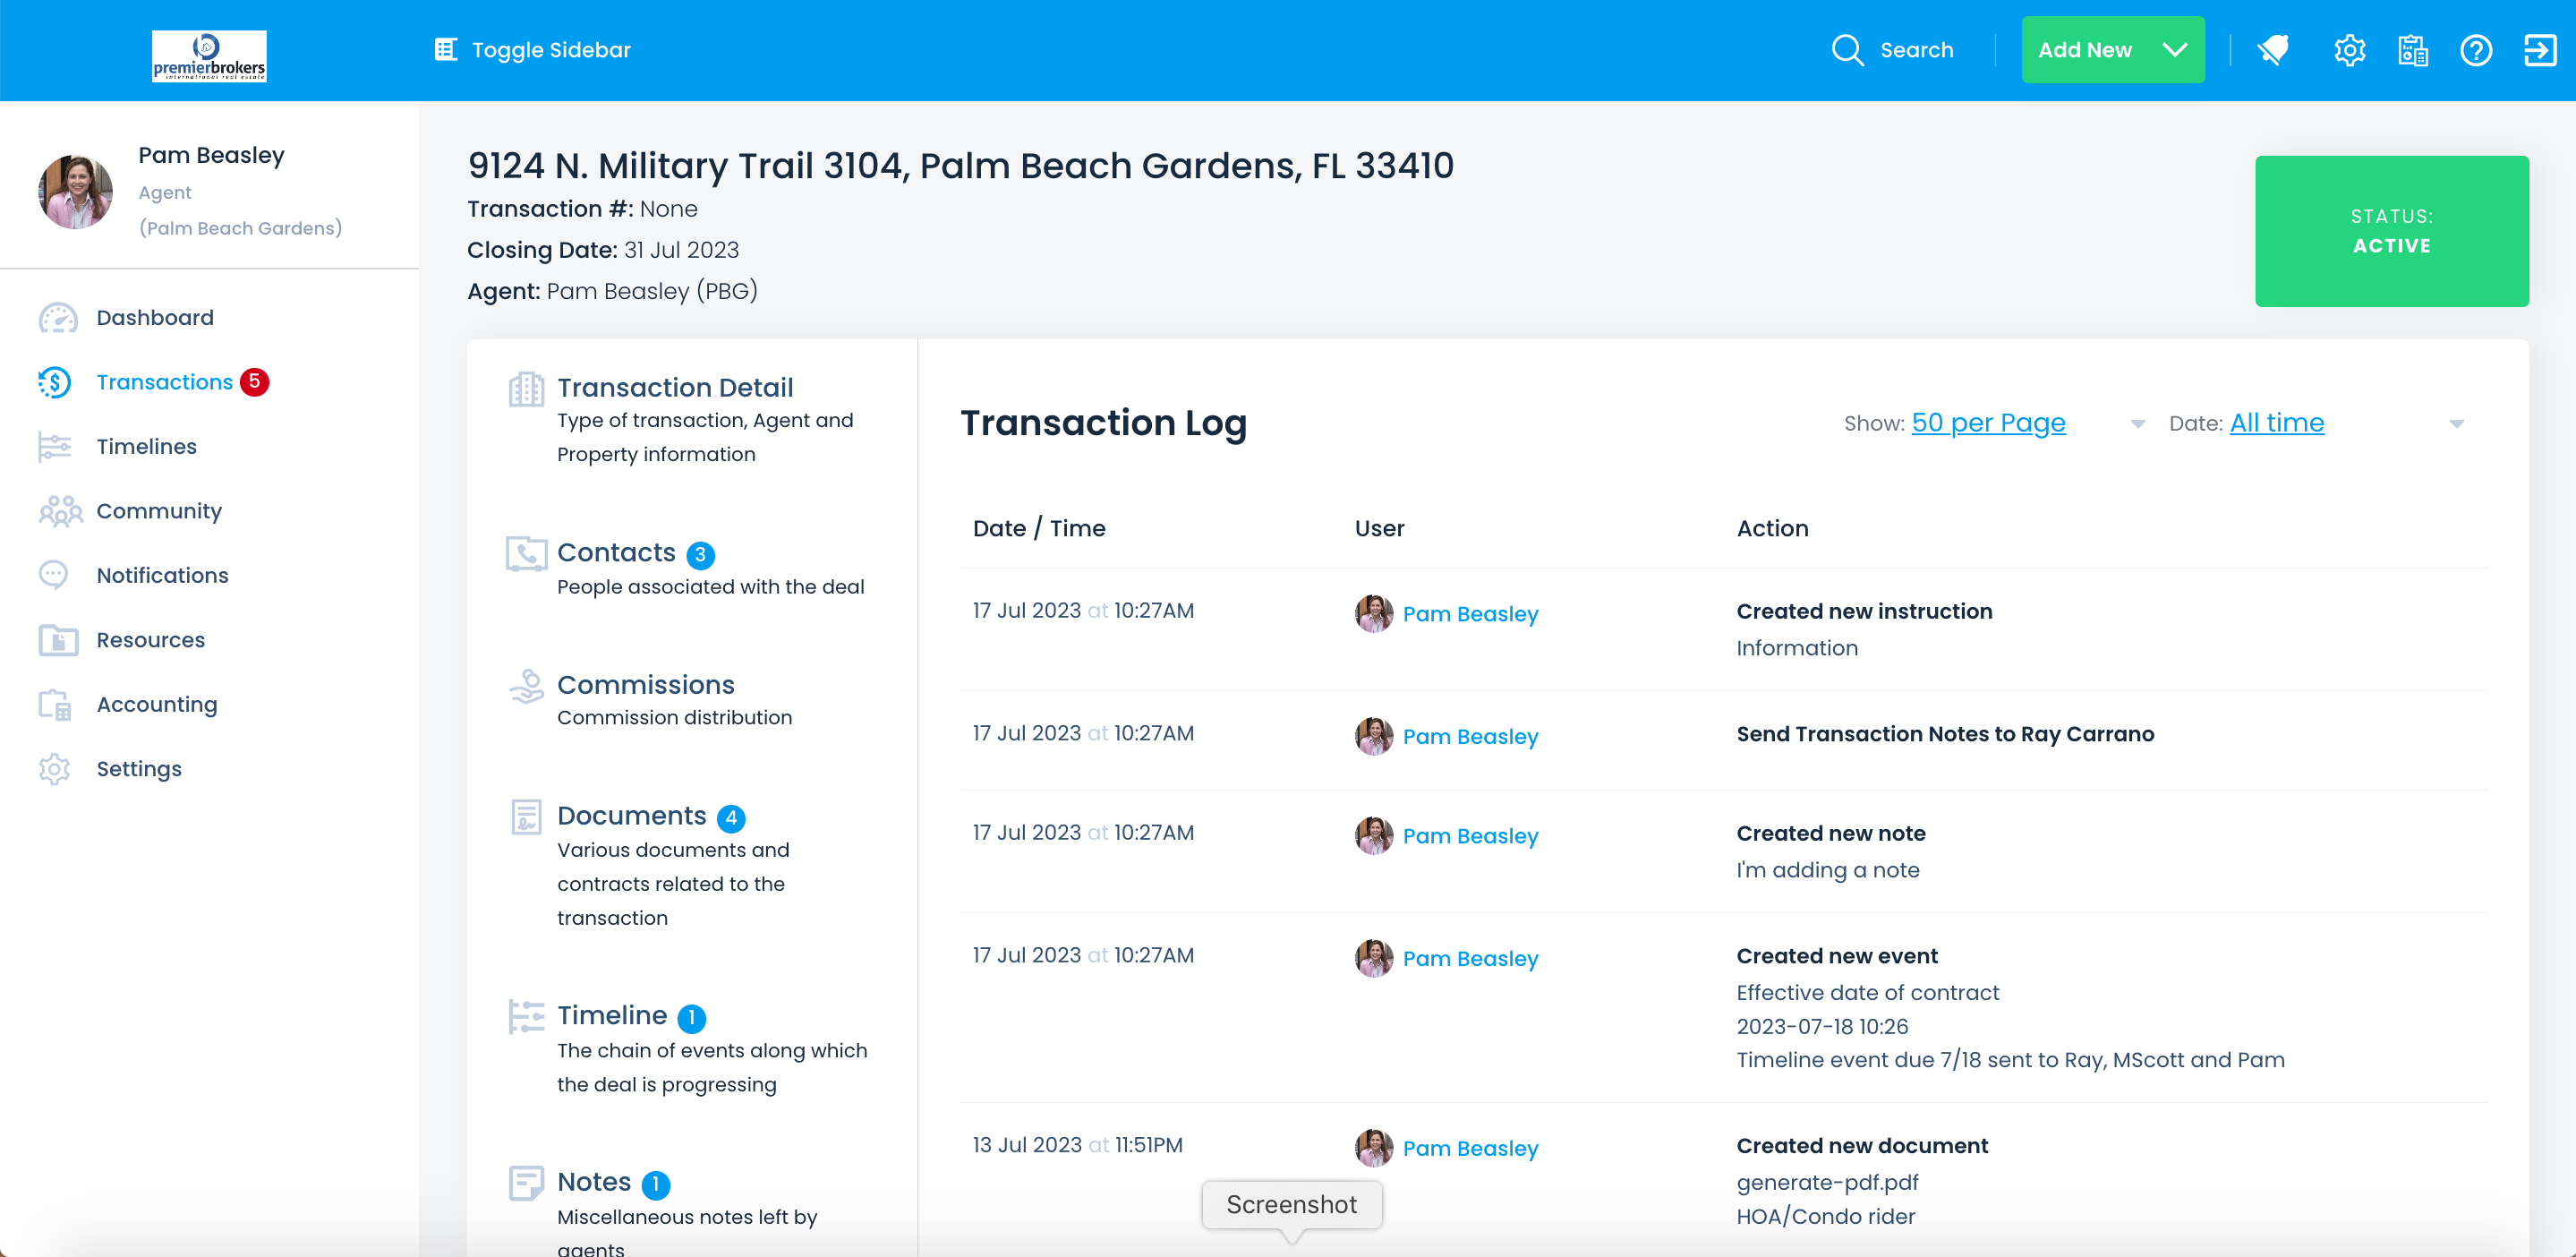Click the '13 Jul 2023 at 11:51PM' timestamp
This screenshot has height=1257, width=2576.
(1077, 1146)
